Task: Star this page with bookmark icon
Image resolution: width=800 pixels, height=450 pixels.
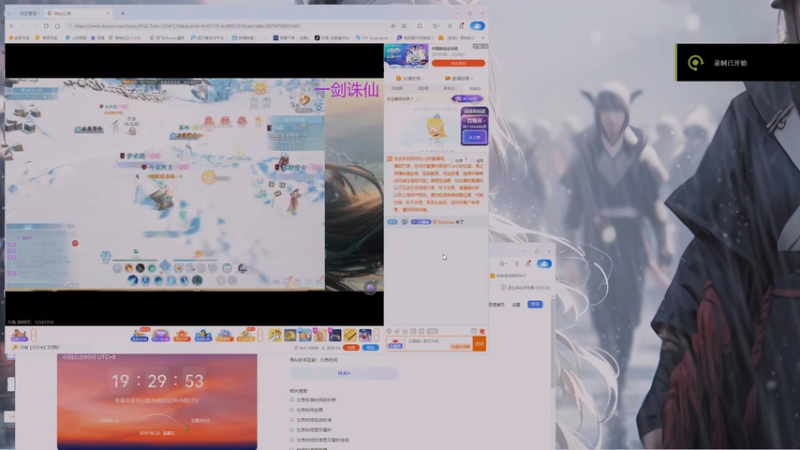Action: point(404,26)
